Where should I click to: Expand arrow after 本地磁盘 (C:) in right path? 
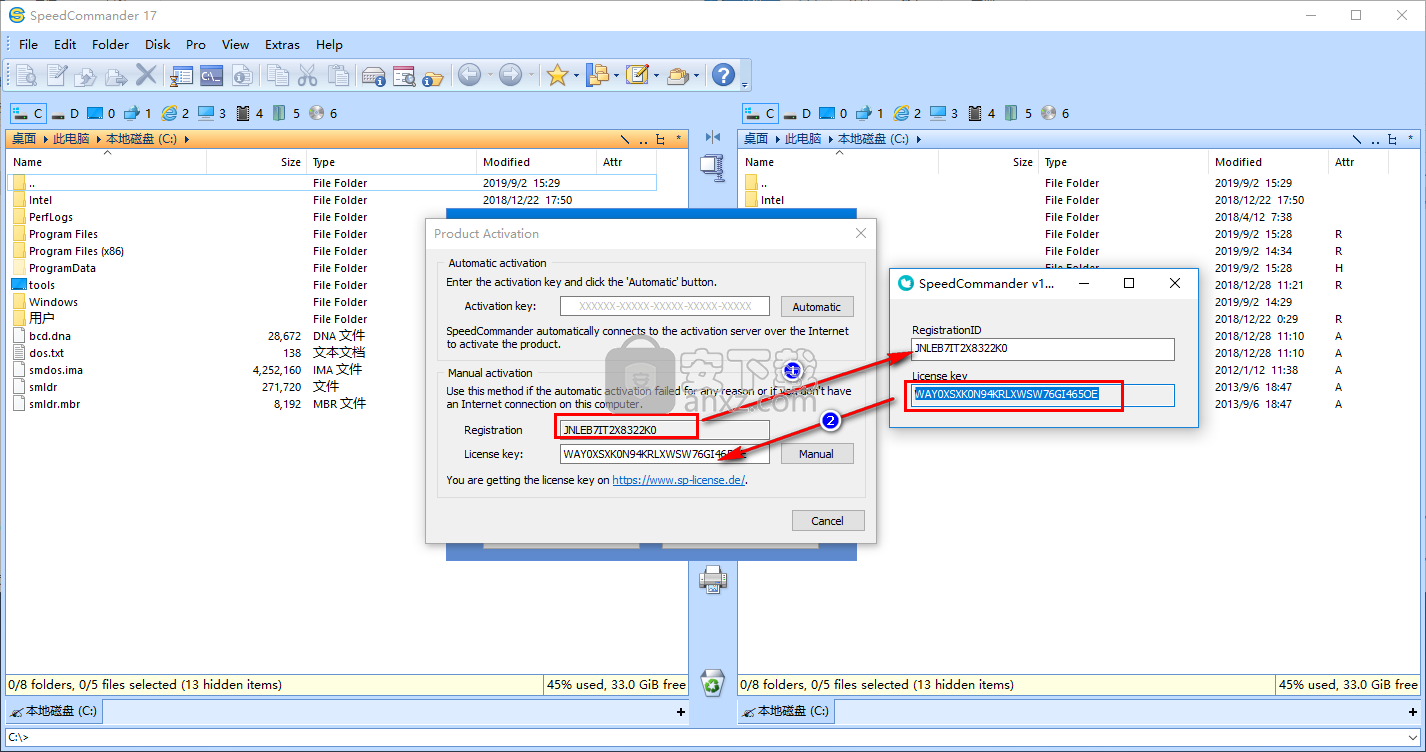[918, 139]
